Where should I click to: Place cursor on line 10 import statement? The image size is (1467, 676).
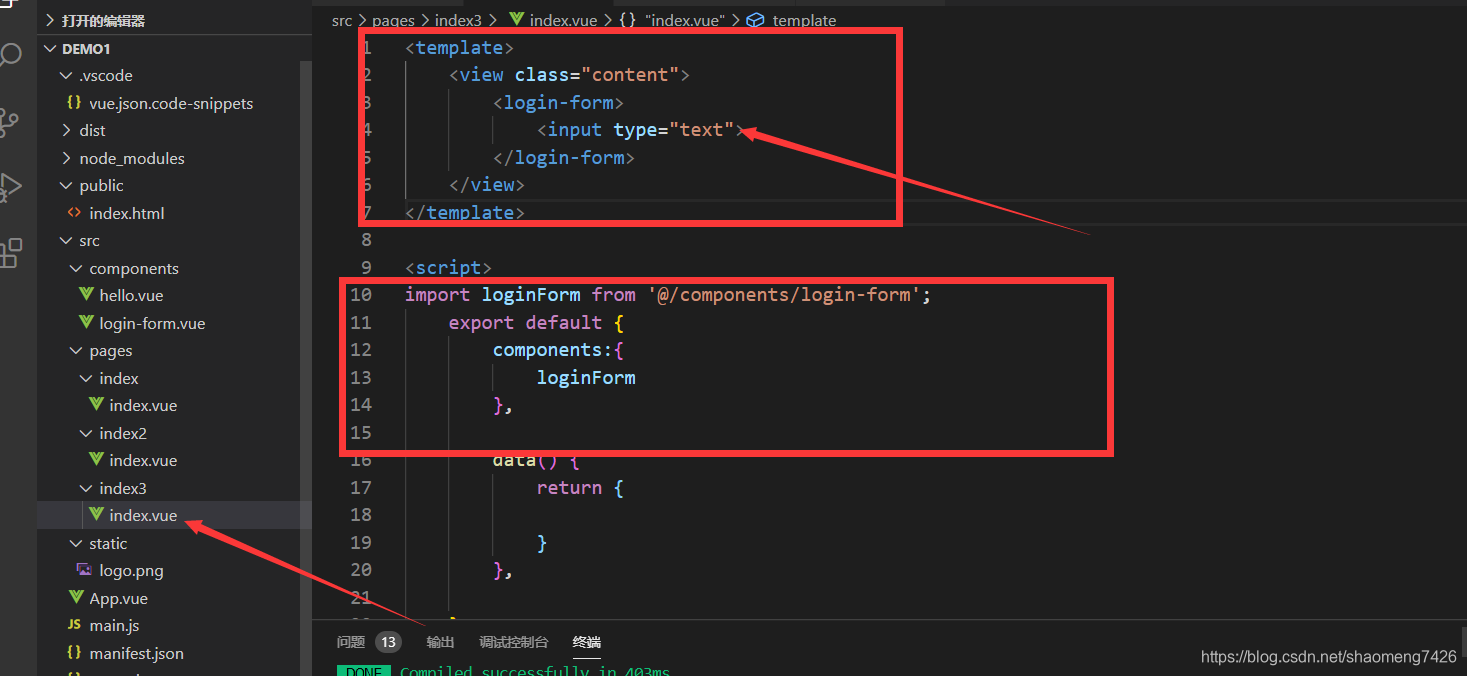pyautogui.click(x=668, y=294)
